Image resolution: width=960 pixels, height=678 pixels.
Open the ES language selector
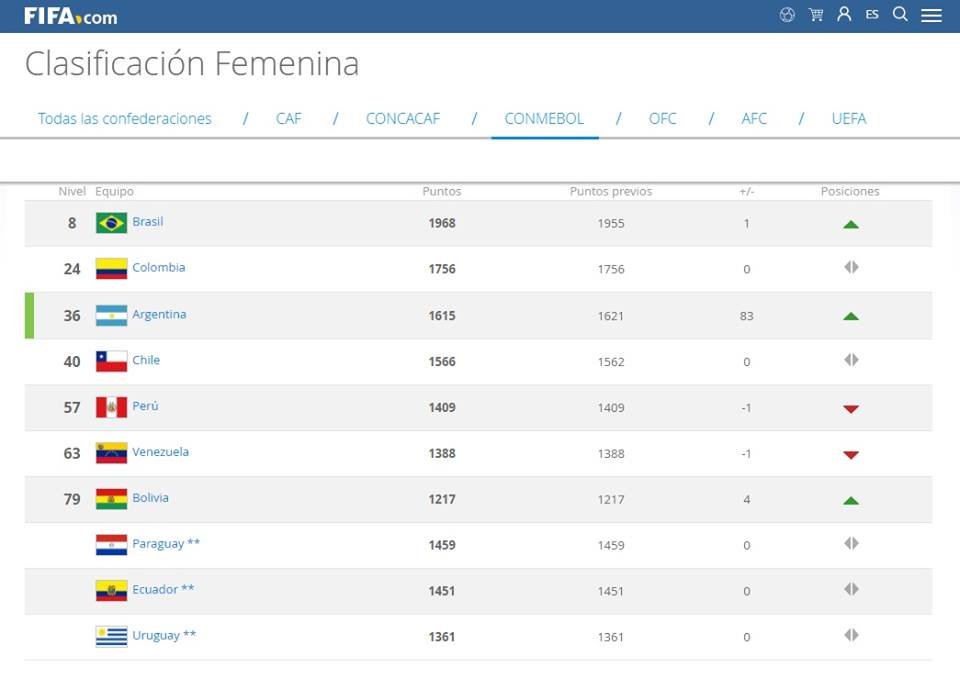[872, 15]
